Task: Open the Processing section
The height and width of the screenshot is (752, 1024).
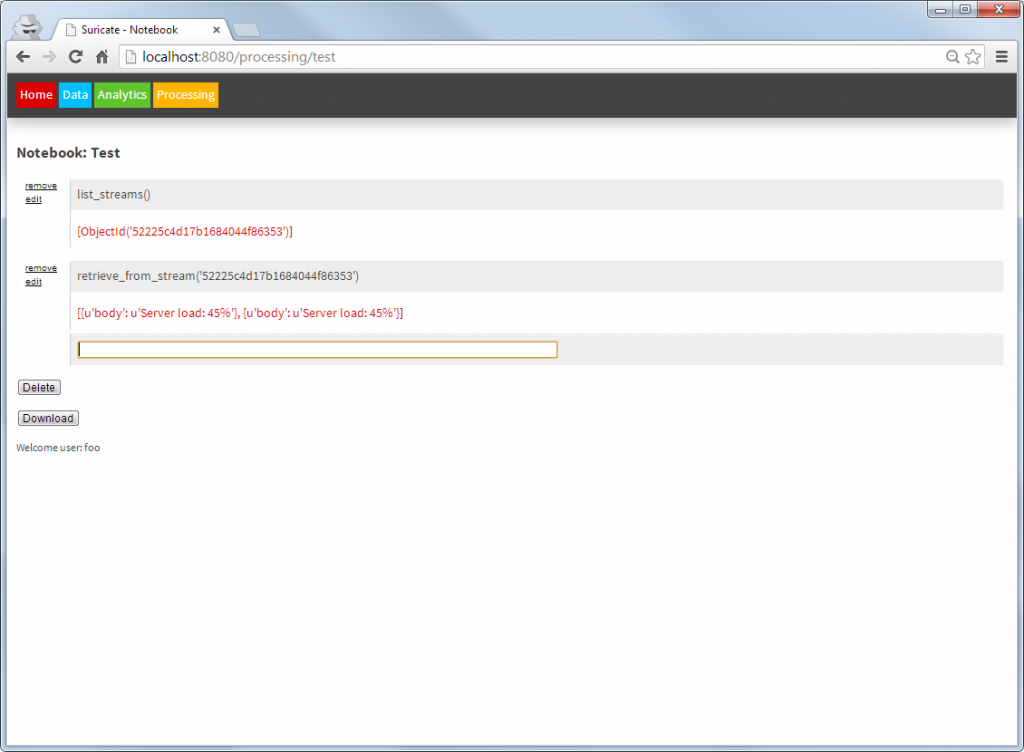Action: [x=185, y=95]
